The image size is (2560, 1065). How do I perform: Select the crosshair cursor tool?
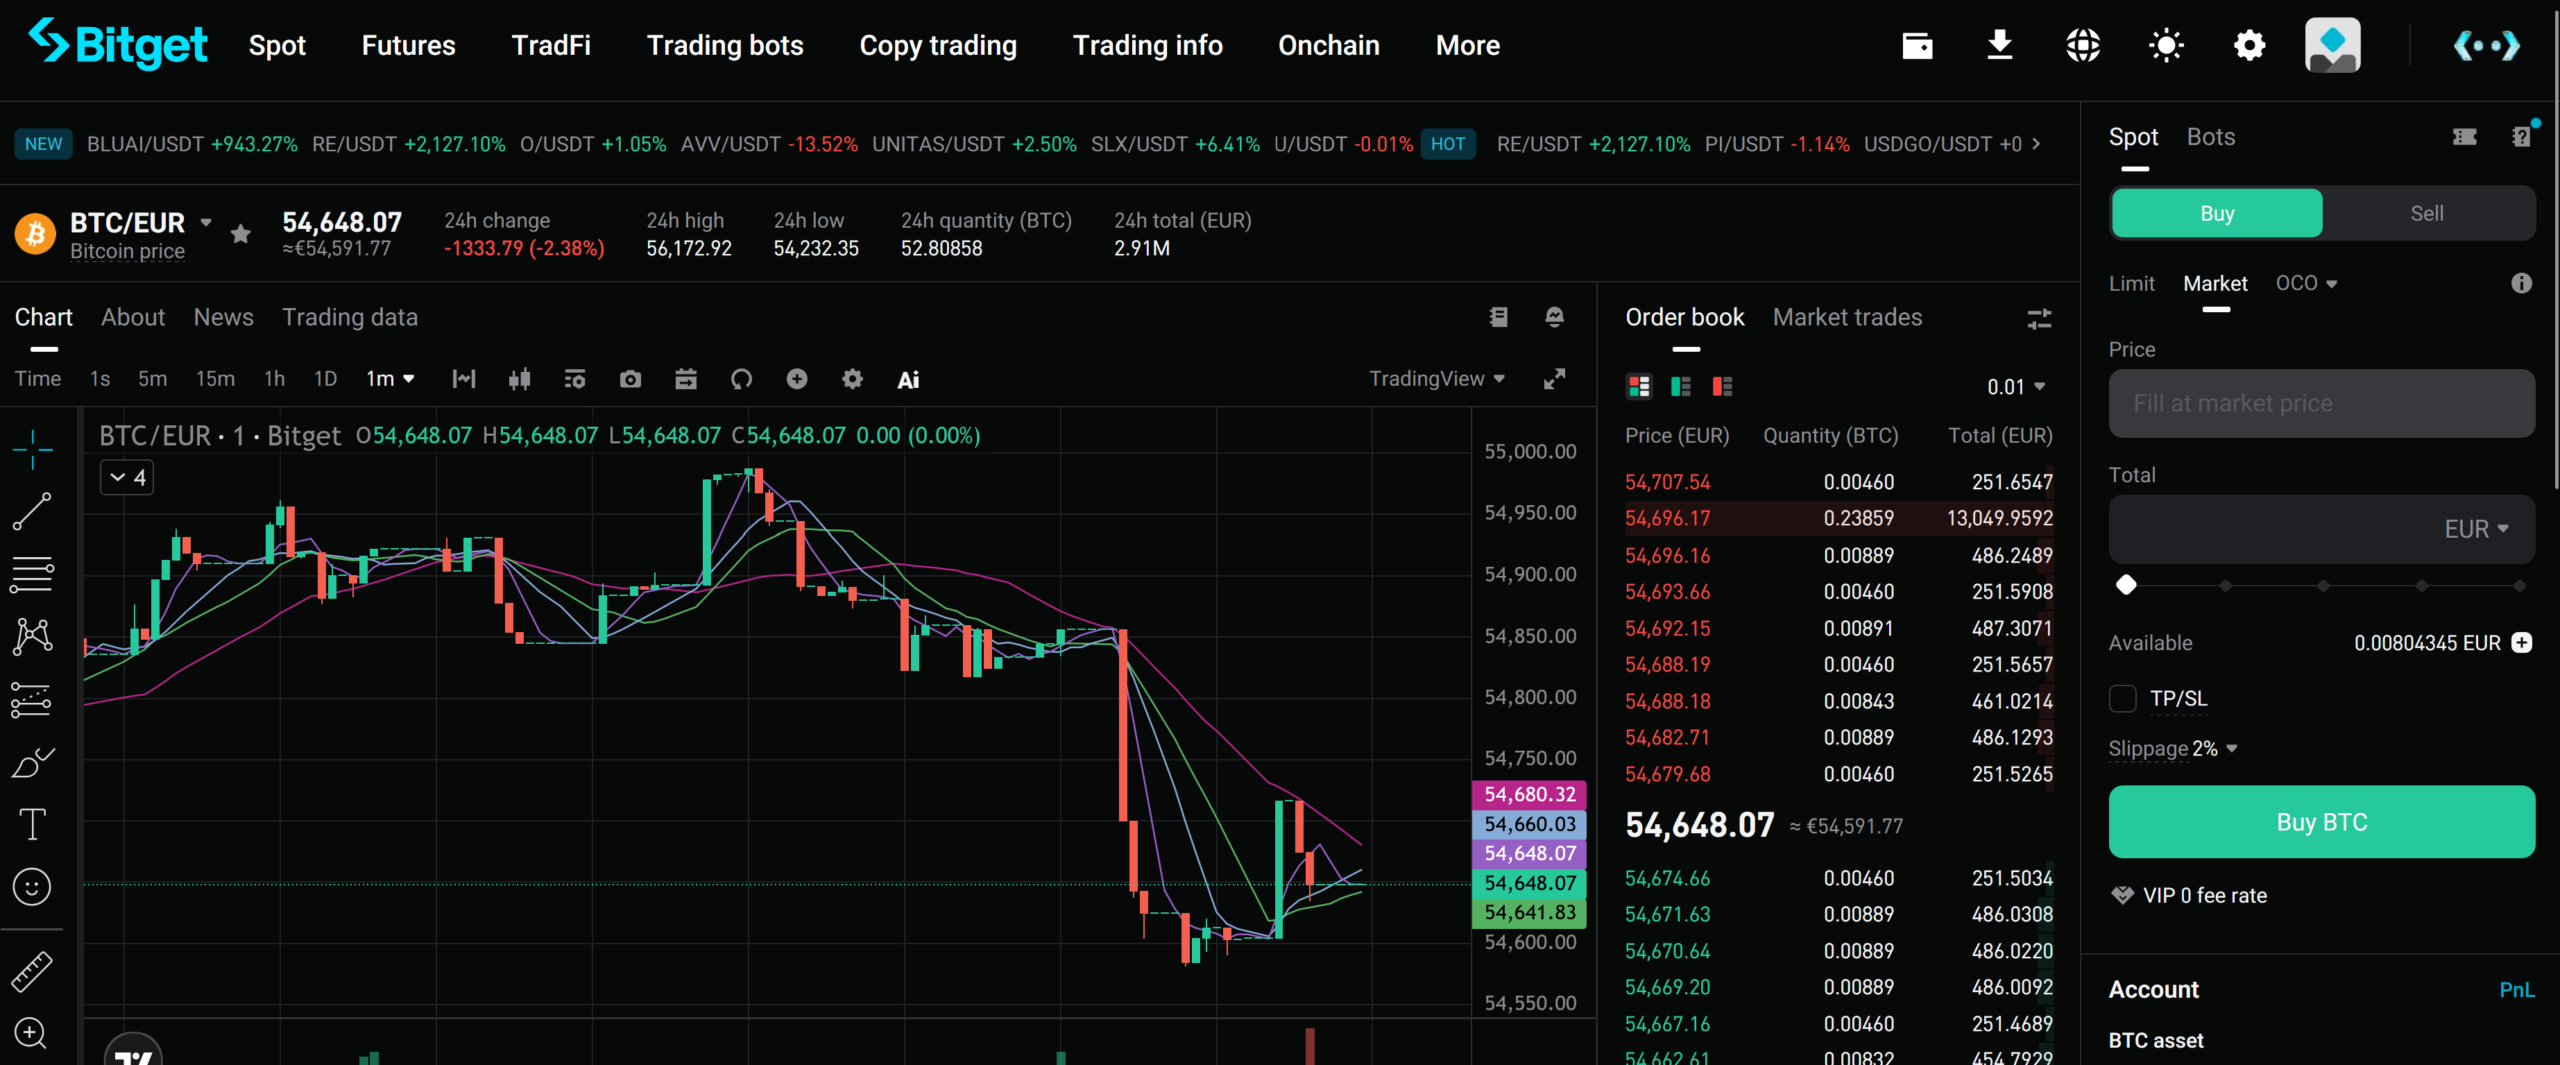coord(32,449)
